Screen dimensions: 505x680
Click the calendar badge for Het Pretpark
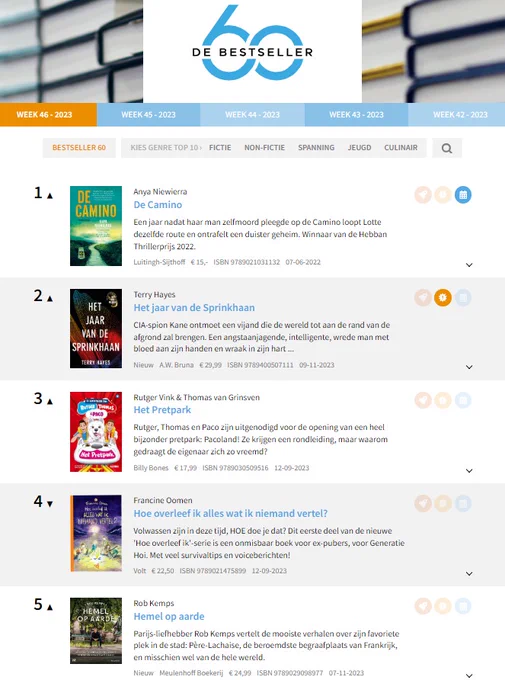point(463,400)
